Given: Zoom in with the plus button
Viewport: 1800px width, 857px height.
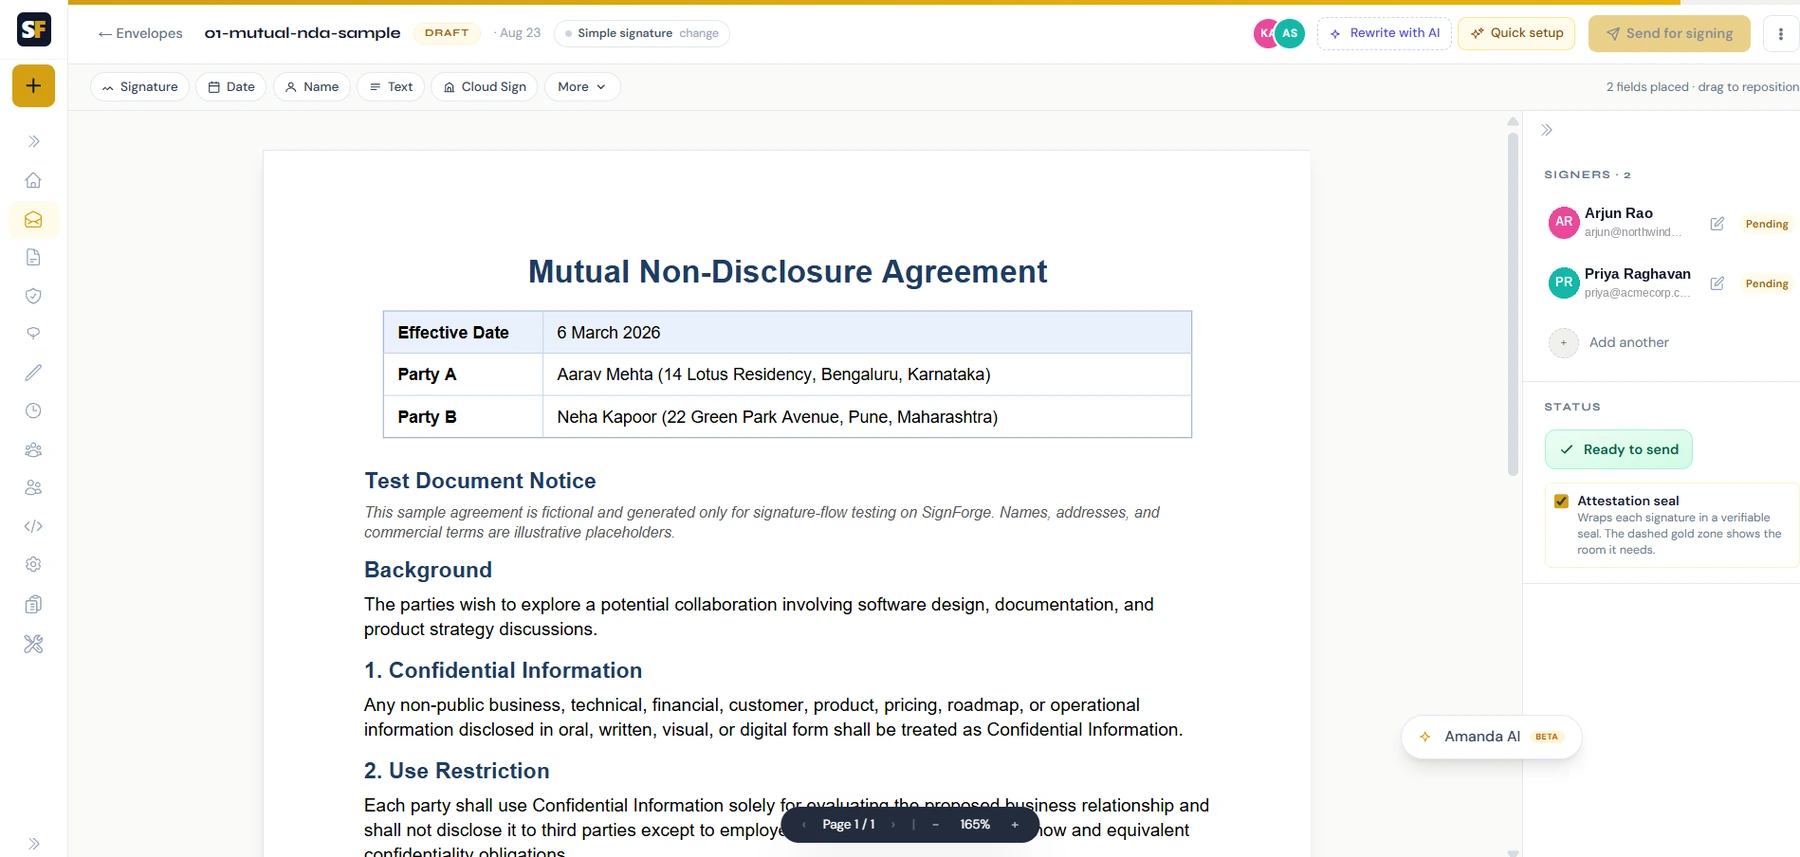Looking at the screenshot, I should (x=1015, y=825).
